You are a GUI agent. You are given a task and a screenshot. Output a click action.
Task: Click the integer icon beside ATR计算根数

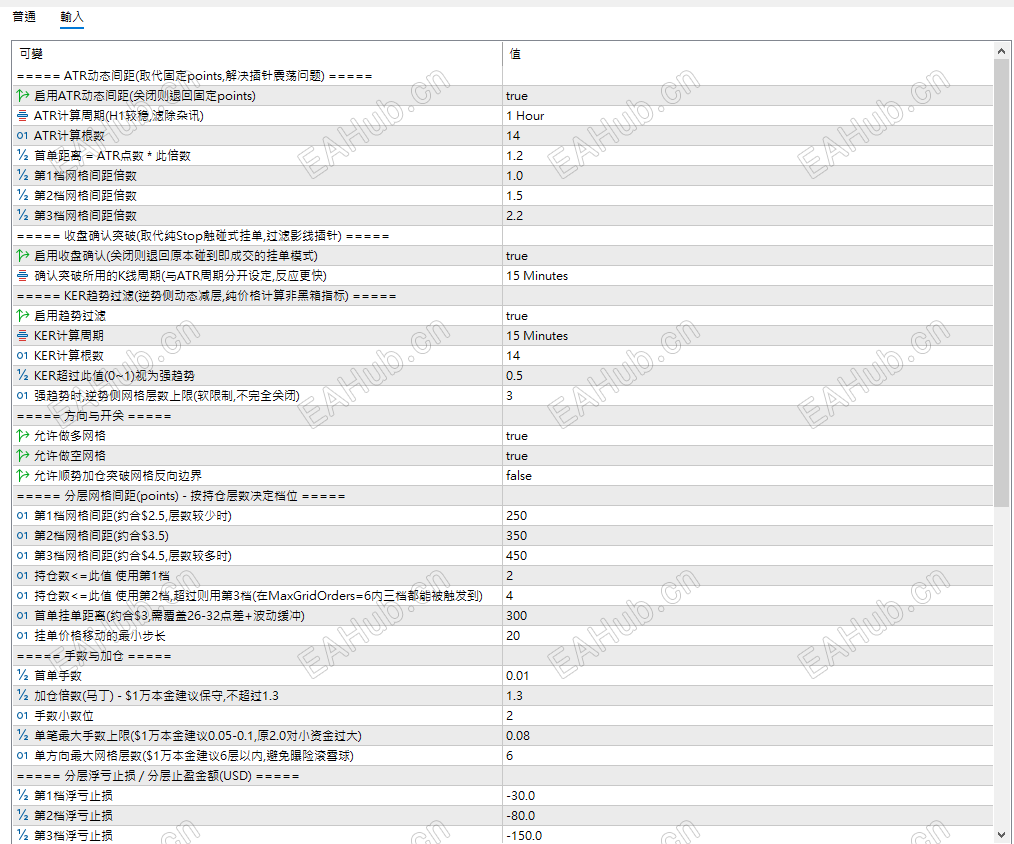click(23, 136)
